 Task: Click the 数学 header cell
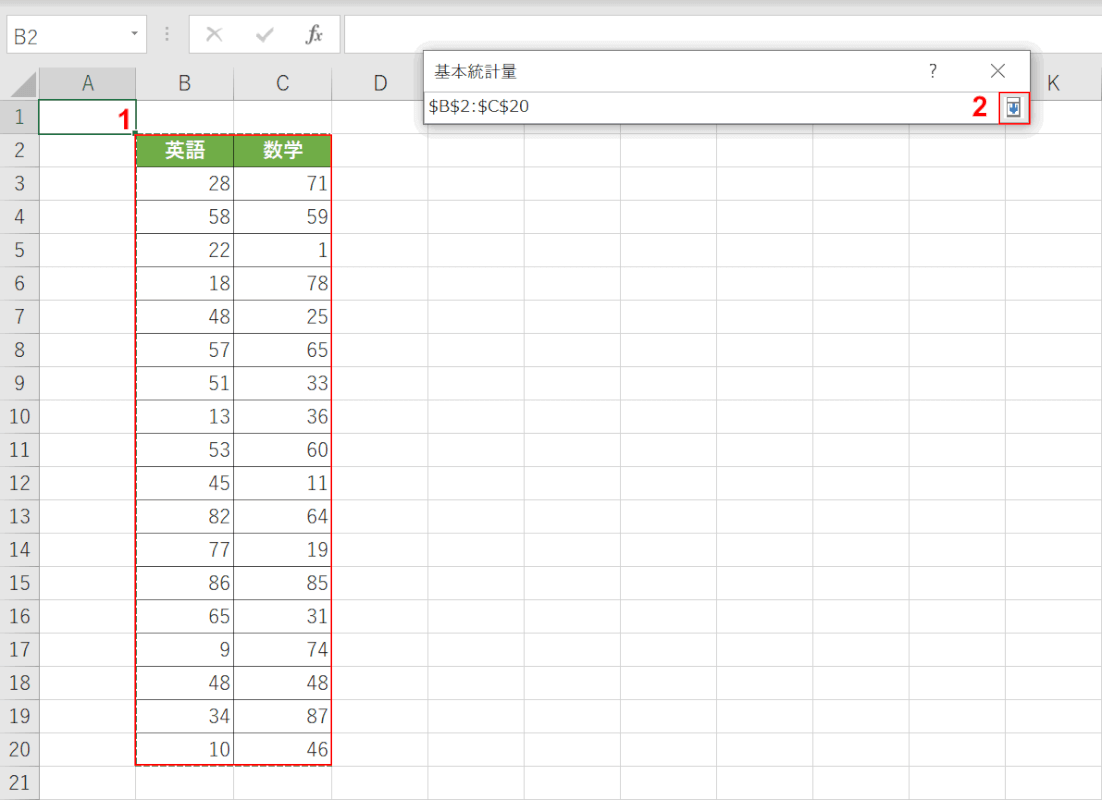pyautogui.click(x=282, y=151)
